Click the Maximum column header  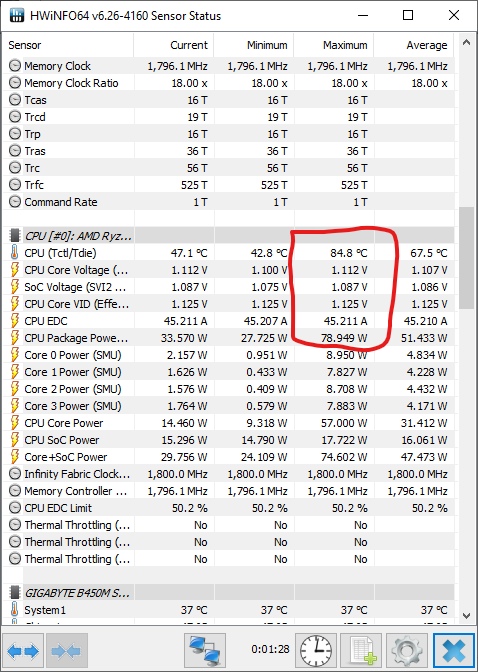334,45
